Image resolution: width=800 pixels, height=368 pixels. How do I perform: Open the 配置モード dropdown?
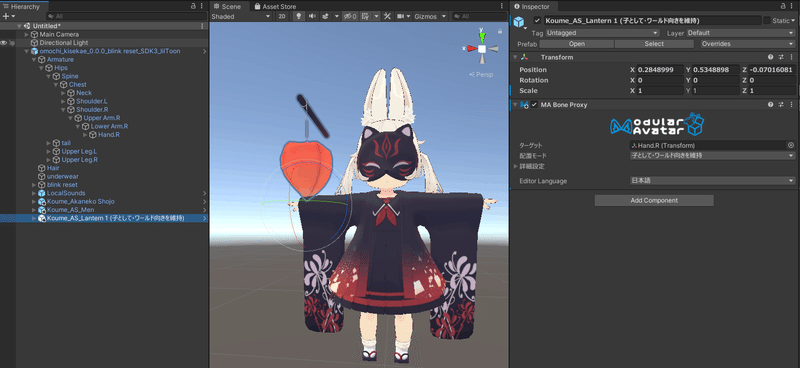pyautogui.click(x=712, y=155)
